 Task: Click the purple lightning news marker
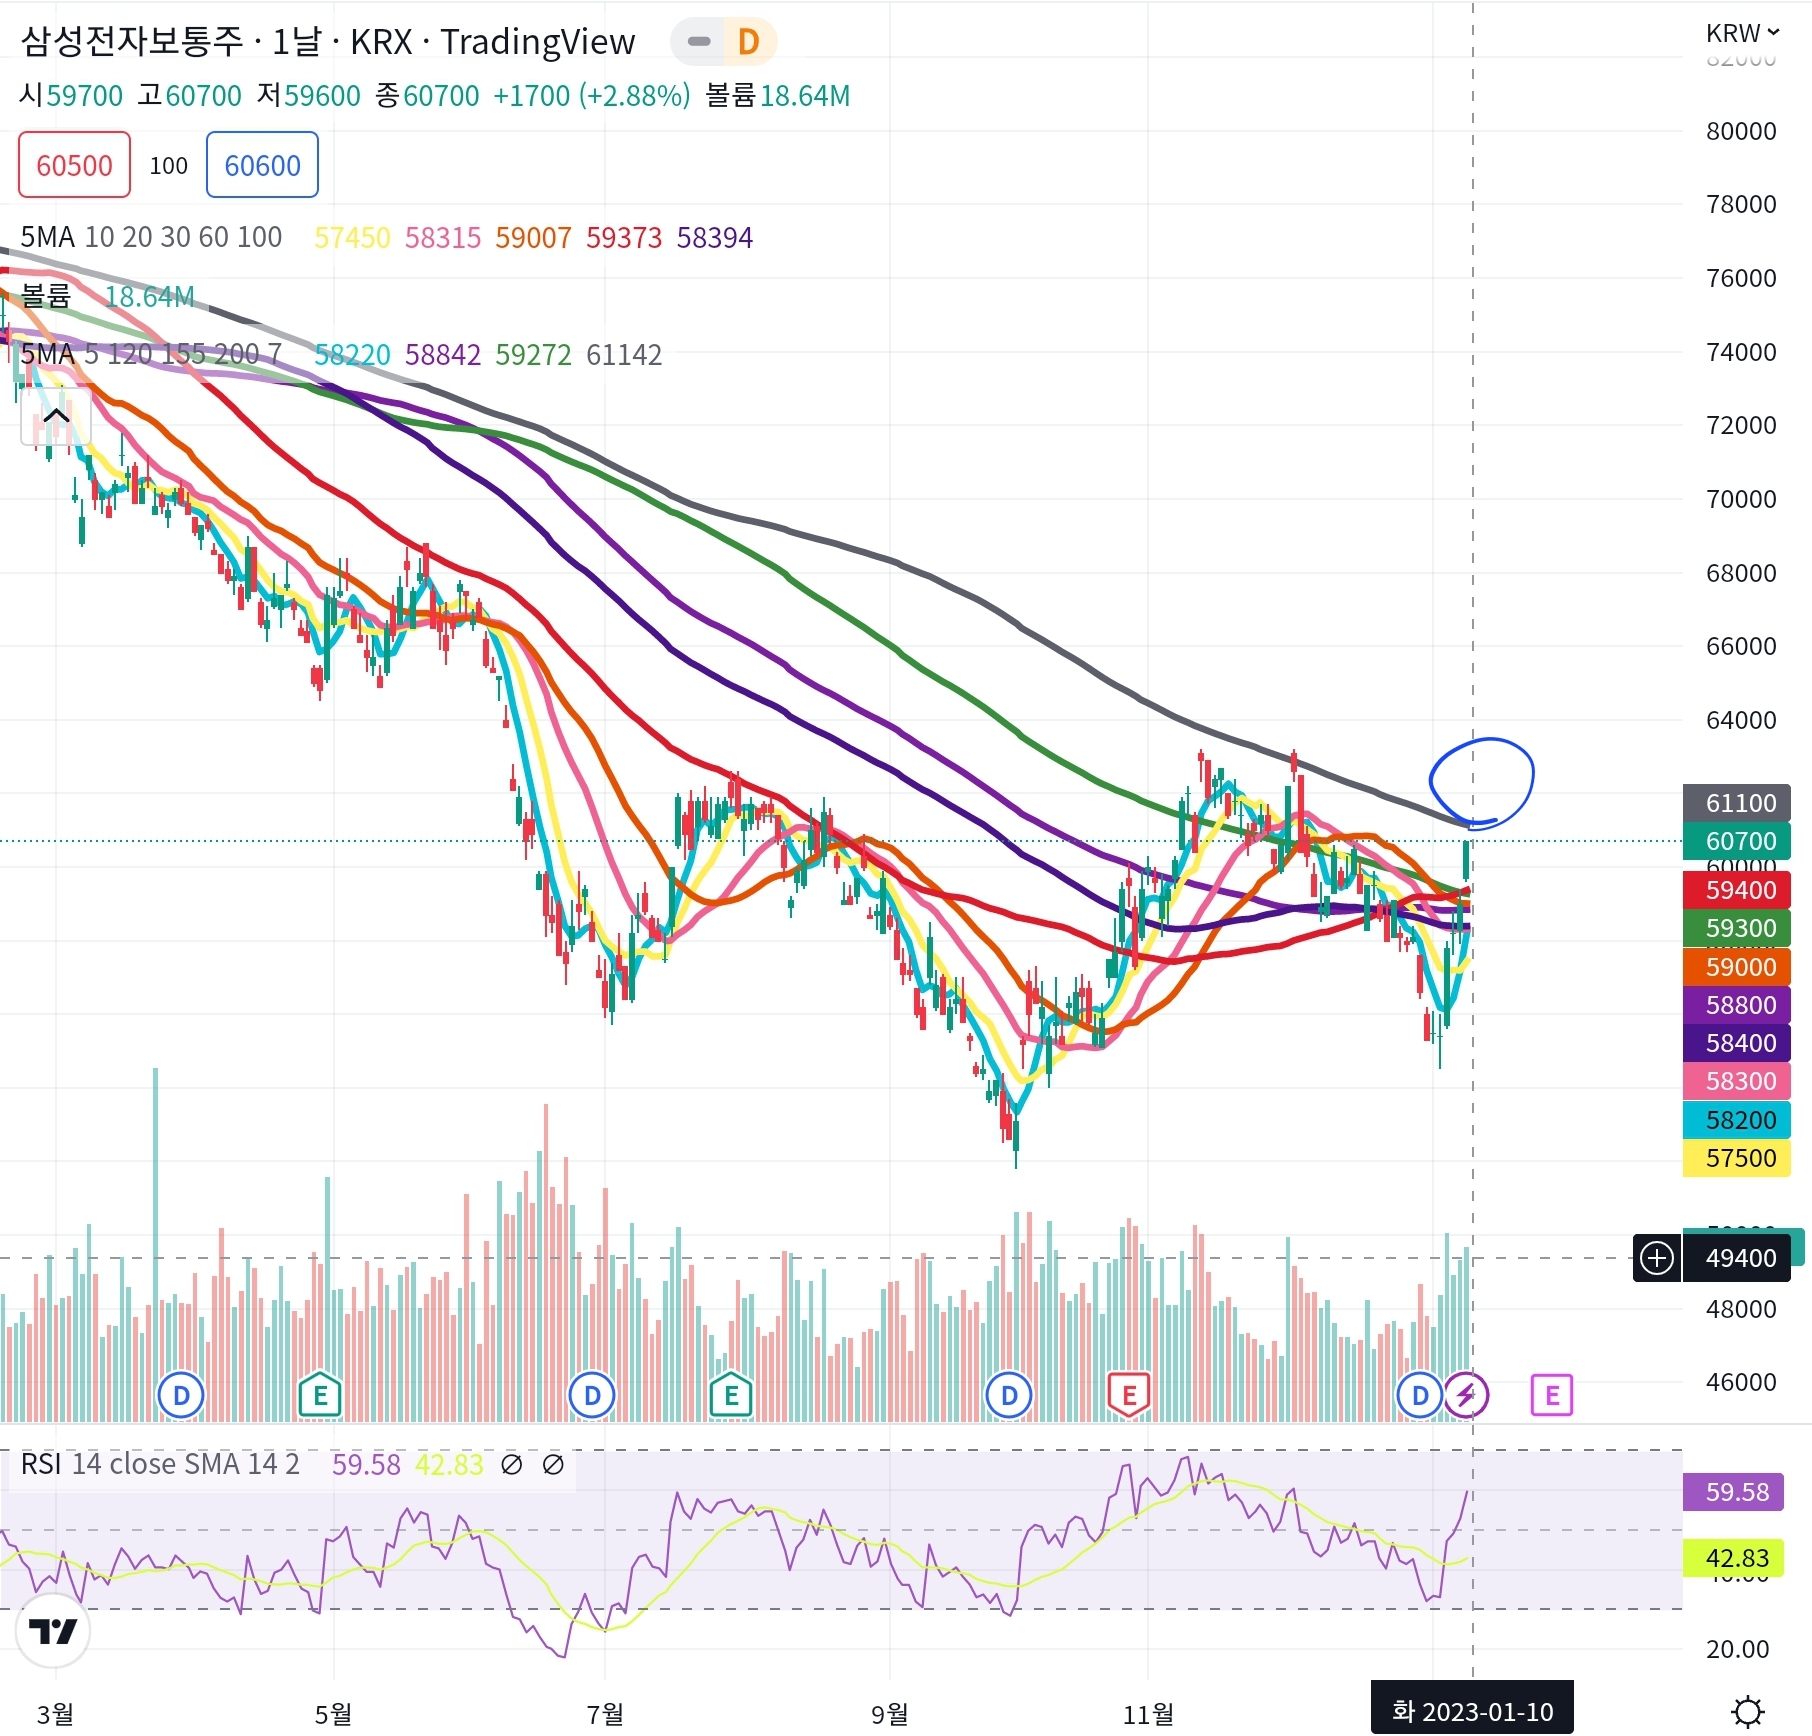1466,1395
